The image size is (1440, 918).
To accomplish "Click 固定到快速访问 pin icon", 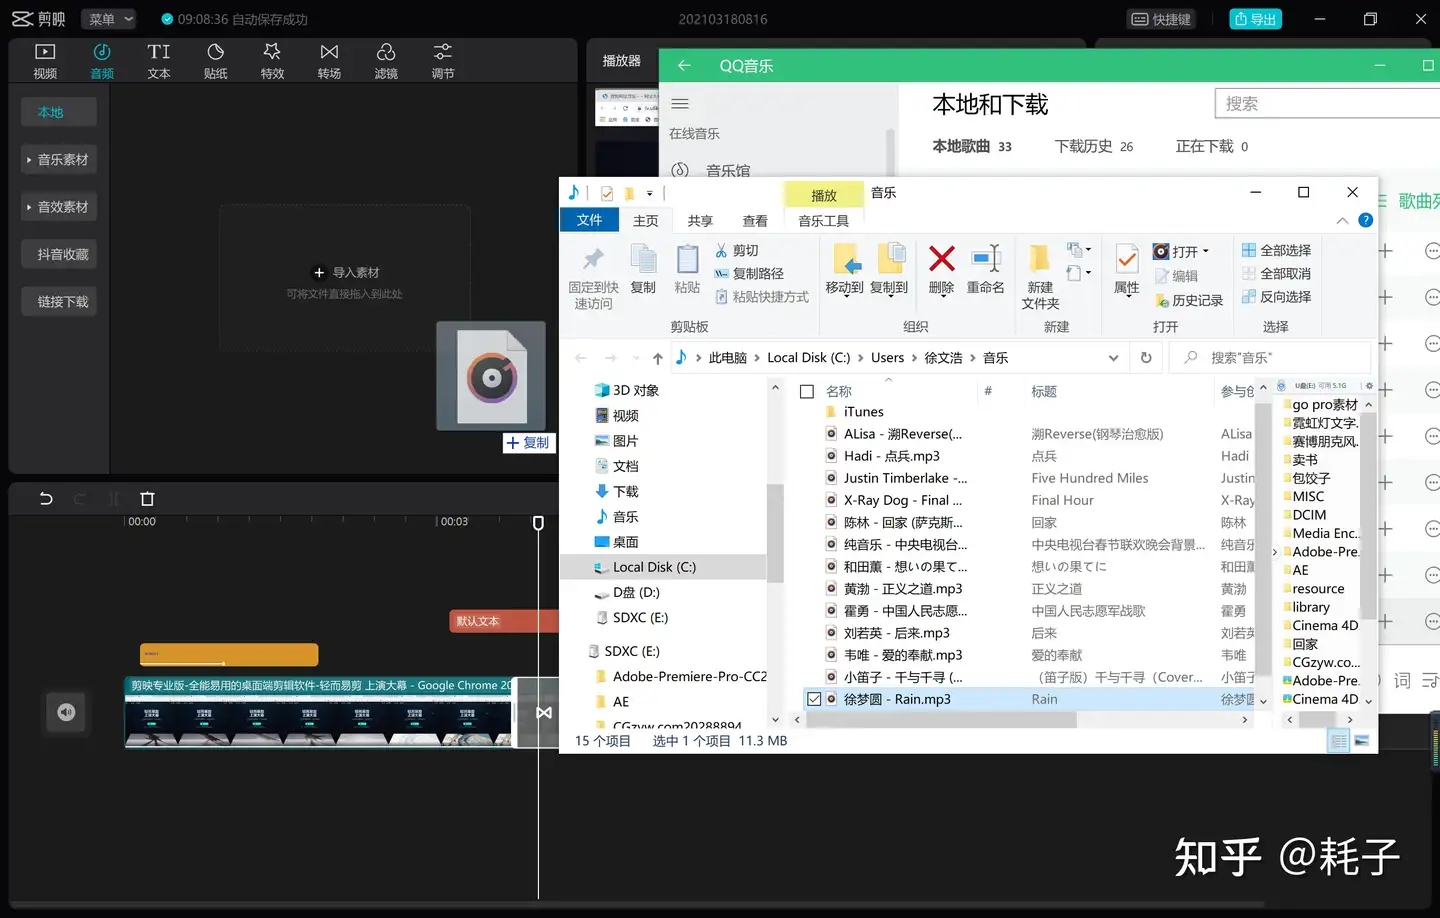I will pyautogui.click(x=593, y=277).
